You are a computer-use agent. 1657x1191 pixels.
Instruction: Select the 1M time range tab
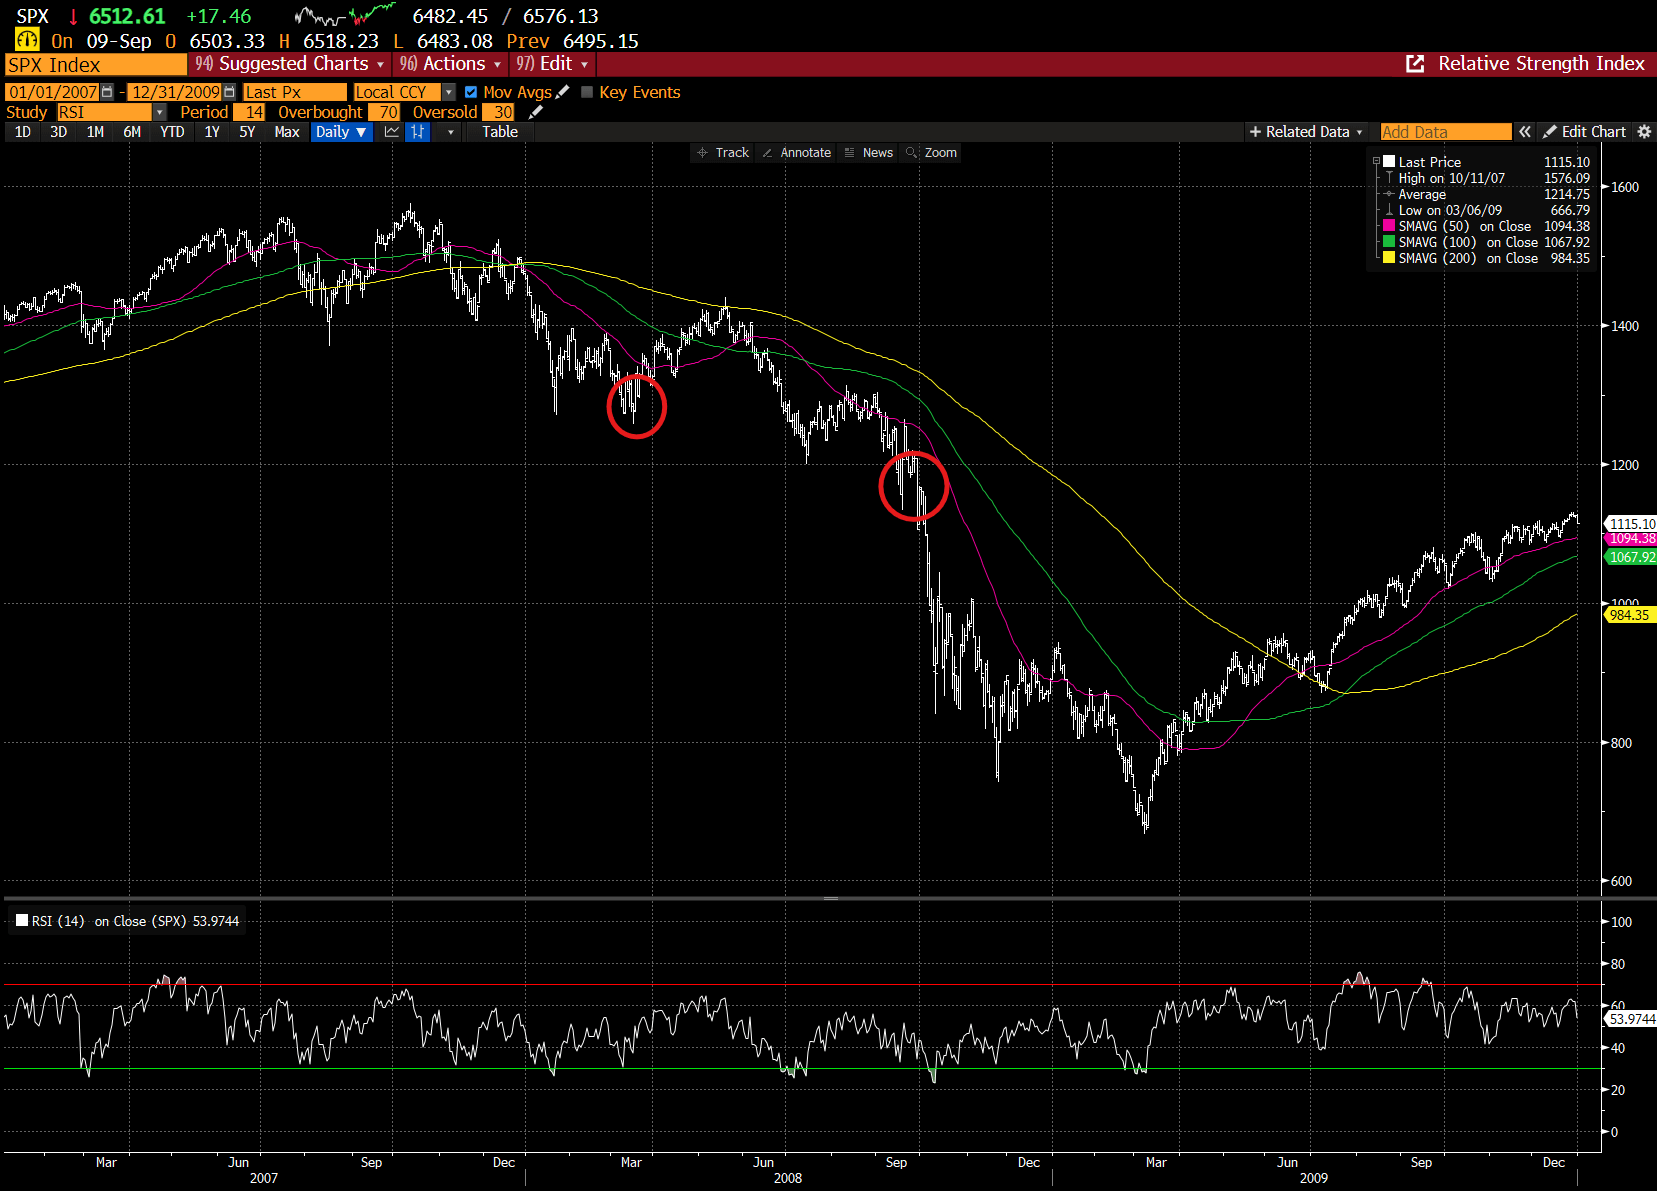pyautogui.click(x=95, y=132)
